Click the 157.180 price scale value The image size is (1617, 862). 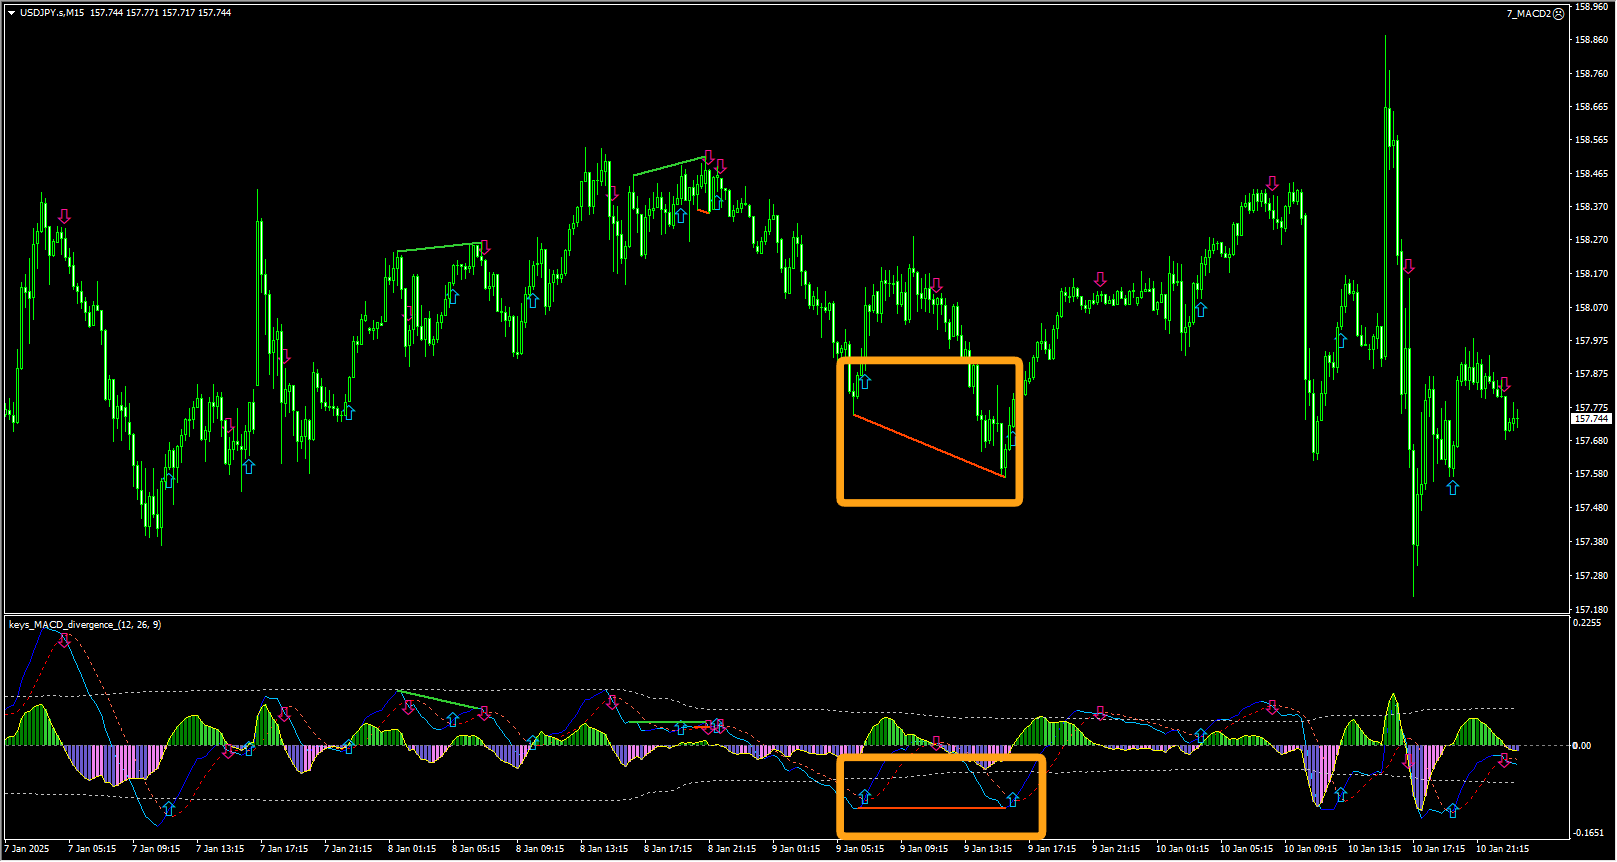click(1591, 609)
